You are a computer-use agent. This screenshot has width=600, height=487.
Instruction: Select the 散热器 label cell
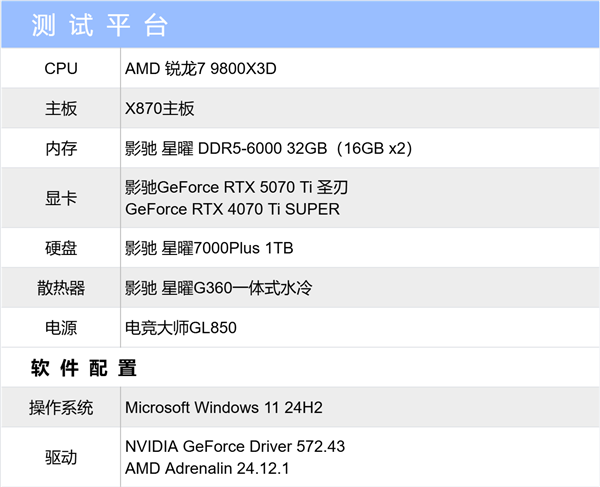[61, 288]
